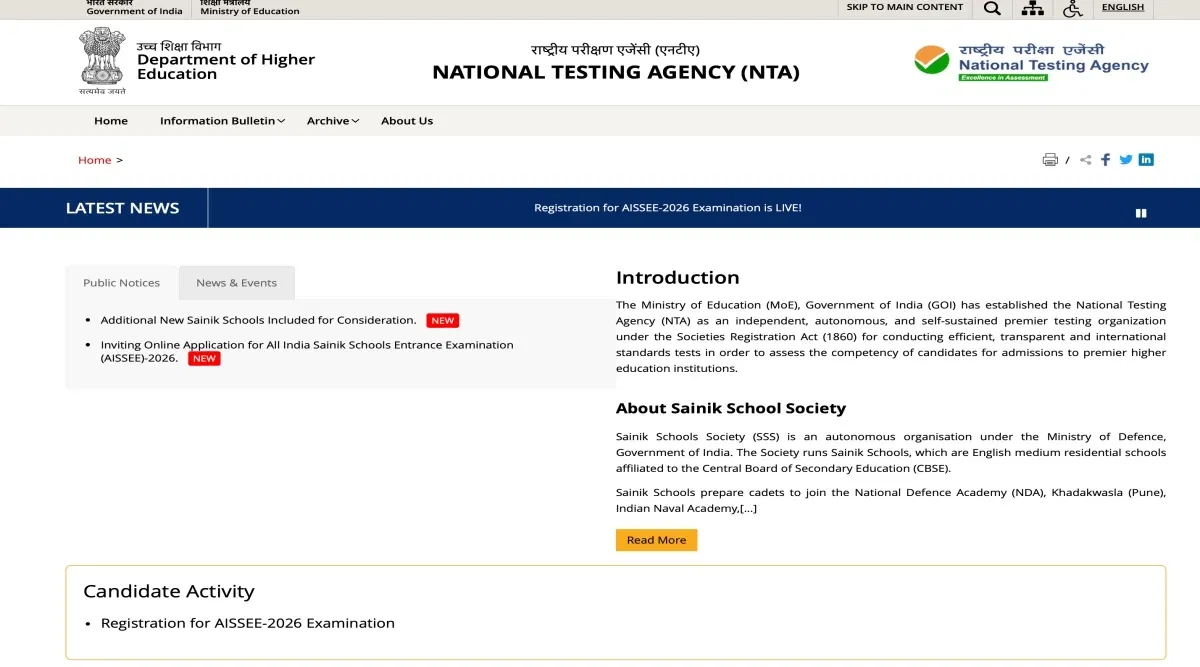
Task: Click the printer icon
Action: (1050, 160)
